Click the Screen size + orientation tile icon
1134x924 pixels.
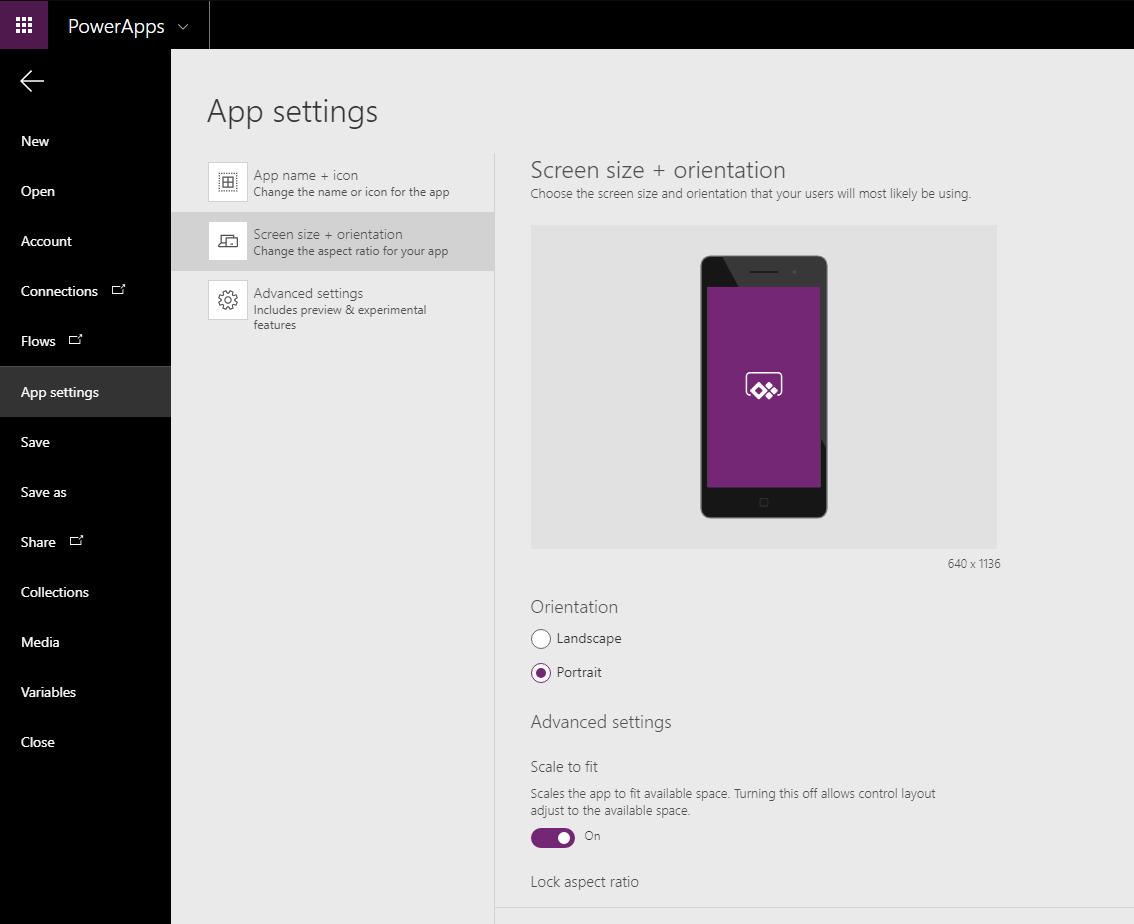(x=228, y=241)
